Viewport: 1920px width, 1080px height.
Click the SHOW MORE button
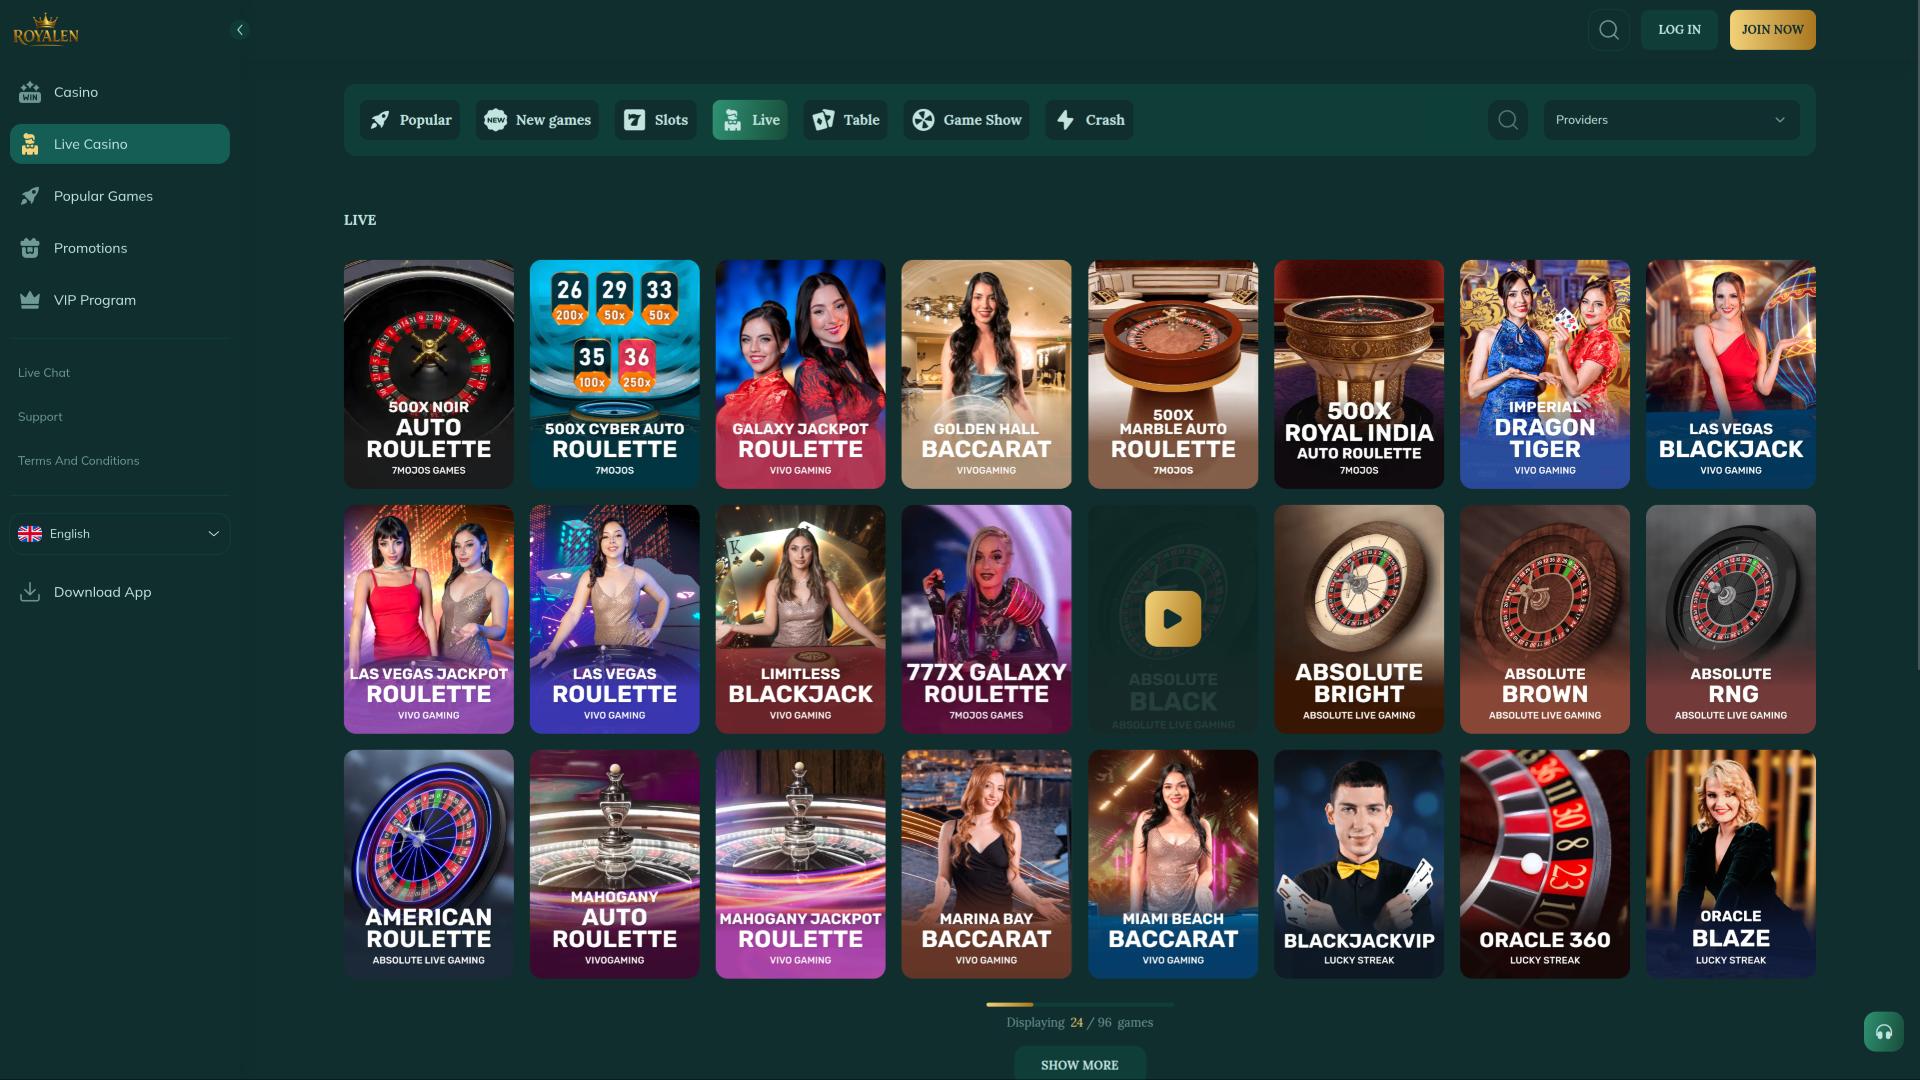pos(1079,1064)
